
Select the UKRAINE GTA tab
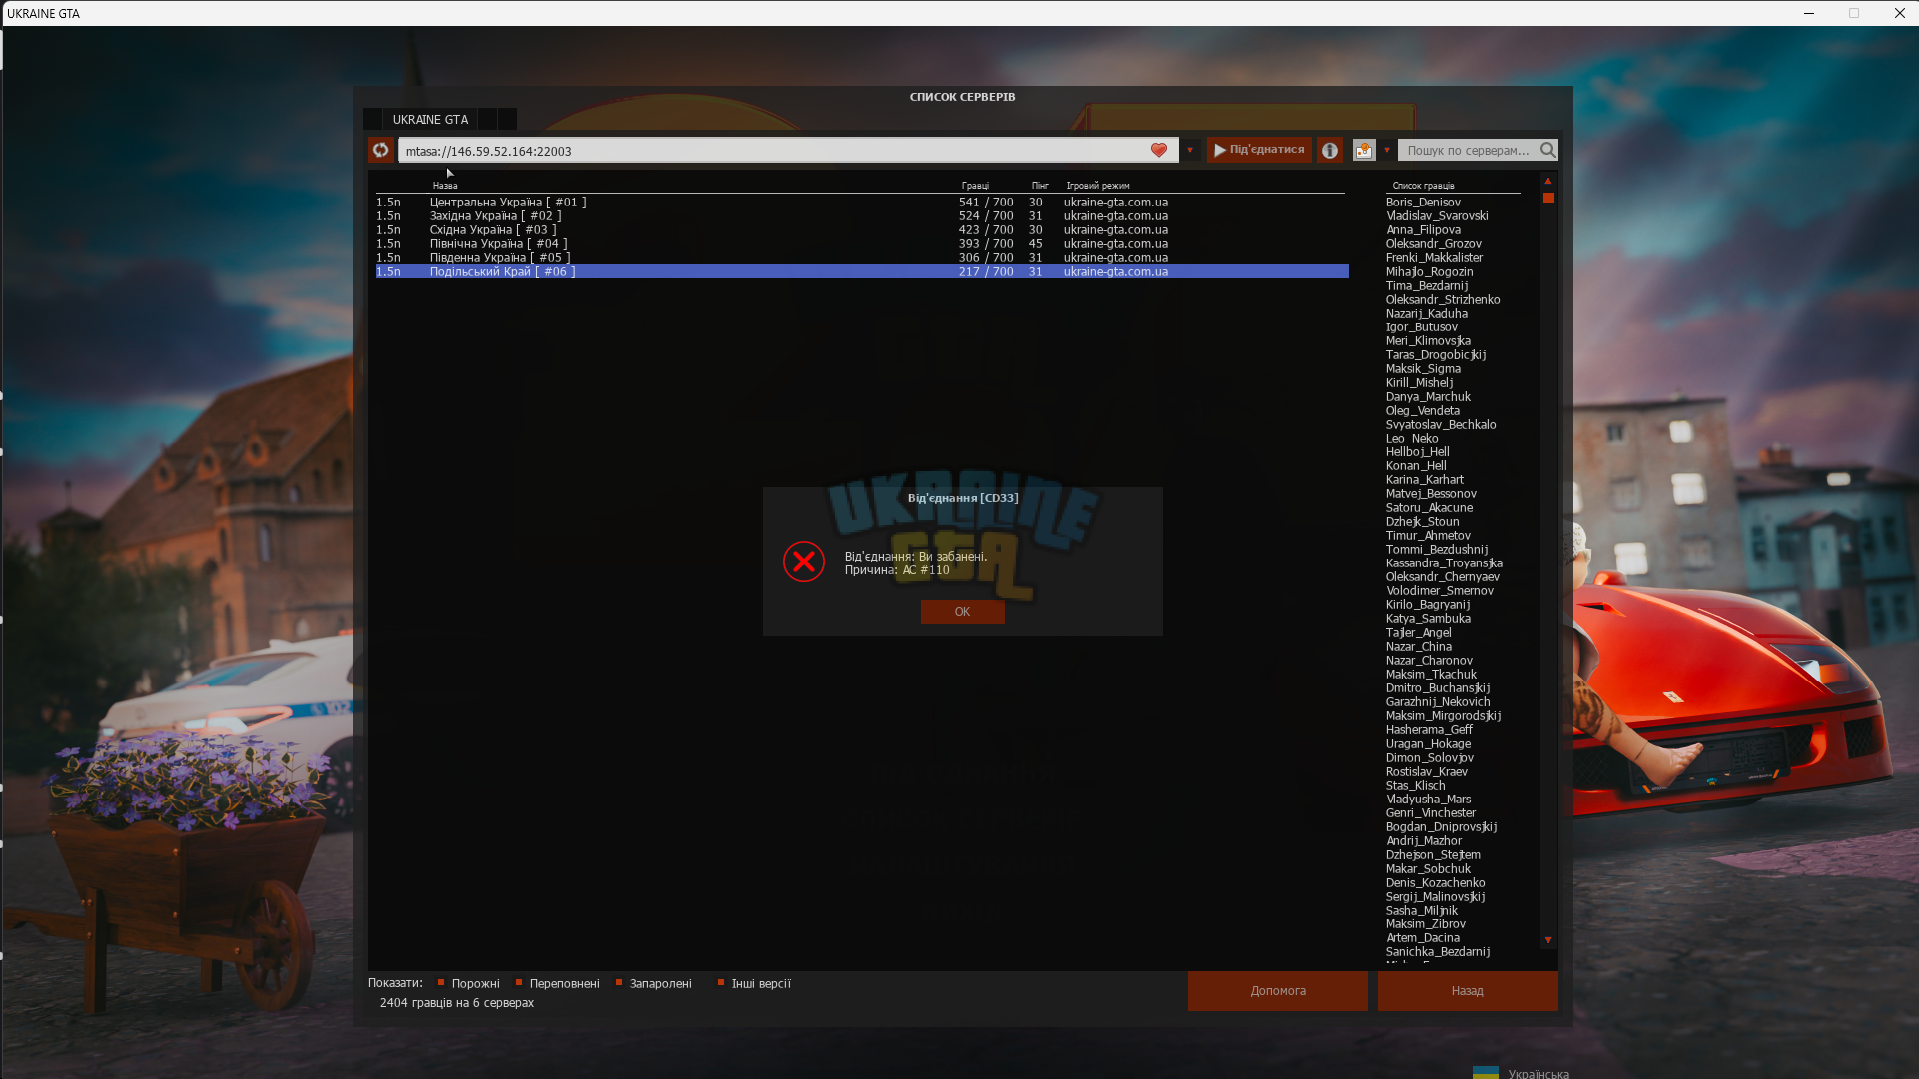[430, 119]
